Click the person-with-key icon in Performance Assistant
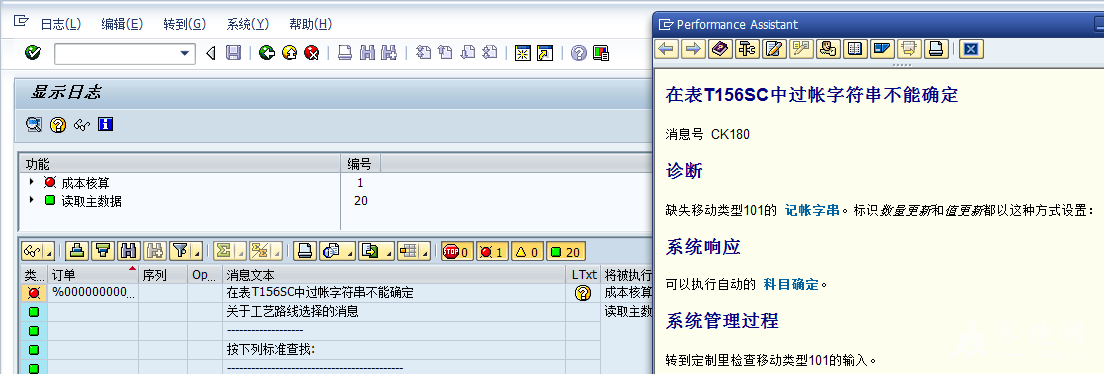This screenshot has height=374, width=1104. tap(827, 49)
